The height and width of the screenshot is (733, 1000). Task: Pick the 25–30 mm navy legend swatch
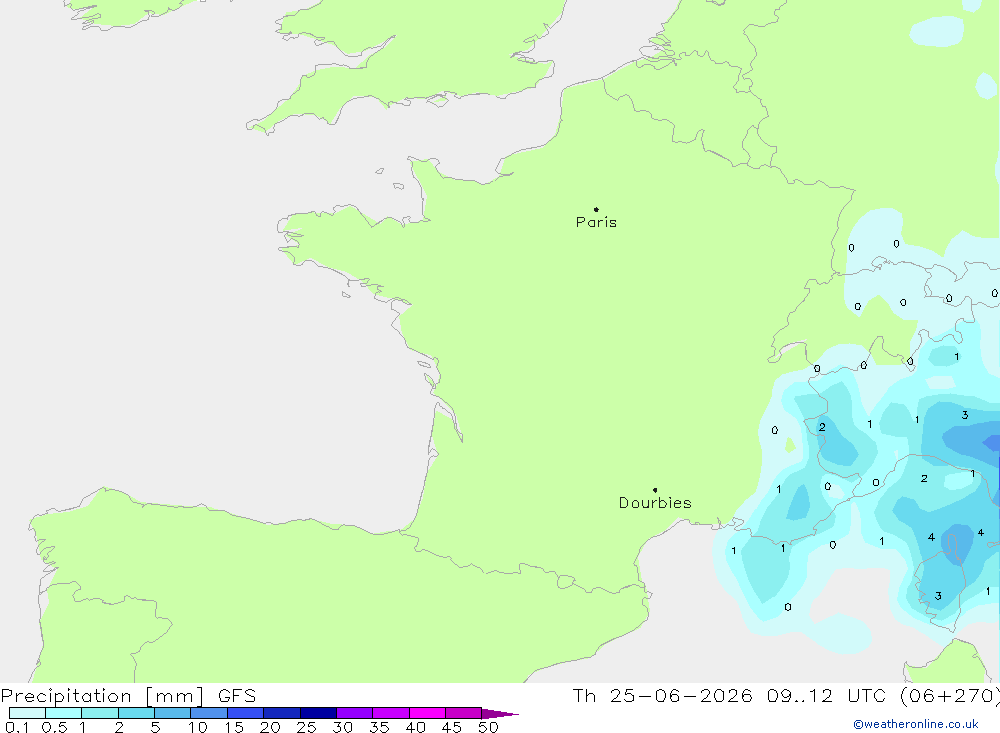click(x=318, y=713)
